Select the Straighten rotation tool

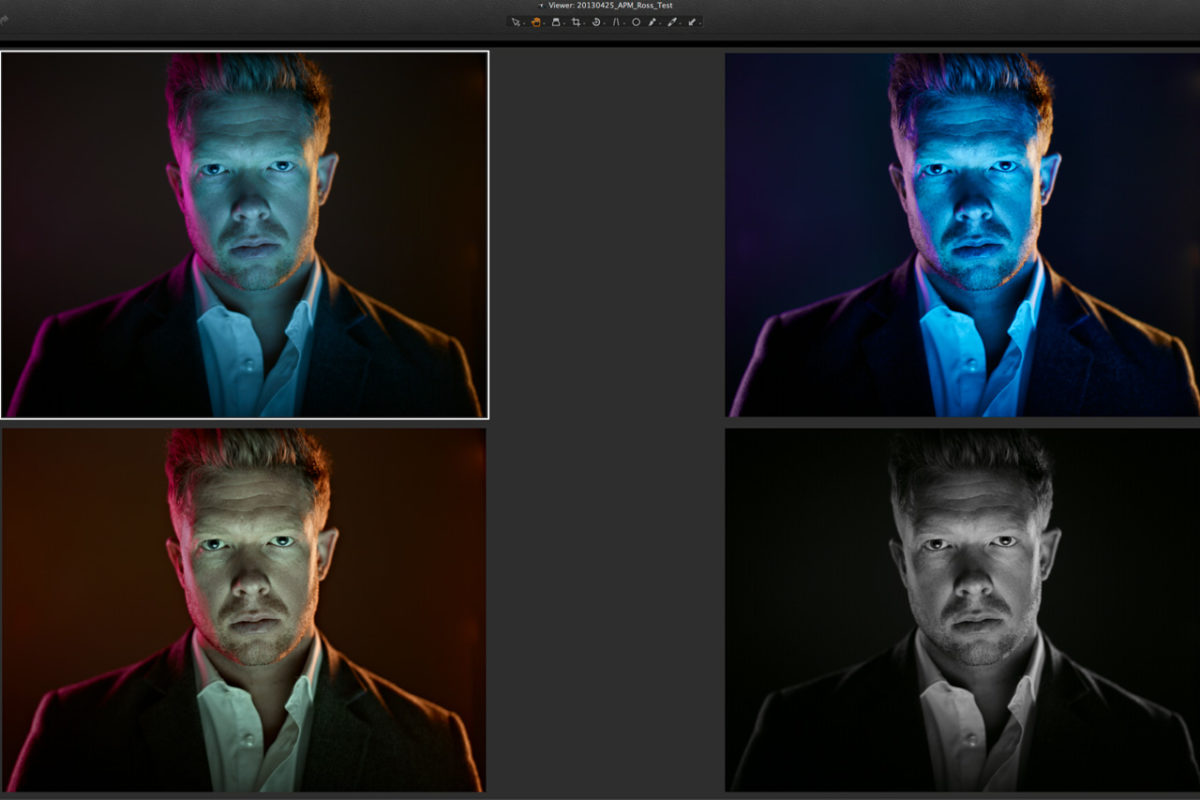tap(597, 23)
